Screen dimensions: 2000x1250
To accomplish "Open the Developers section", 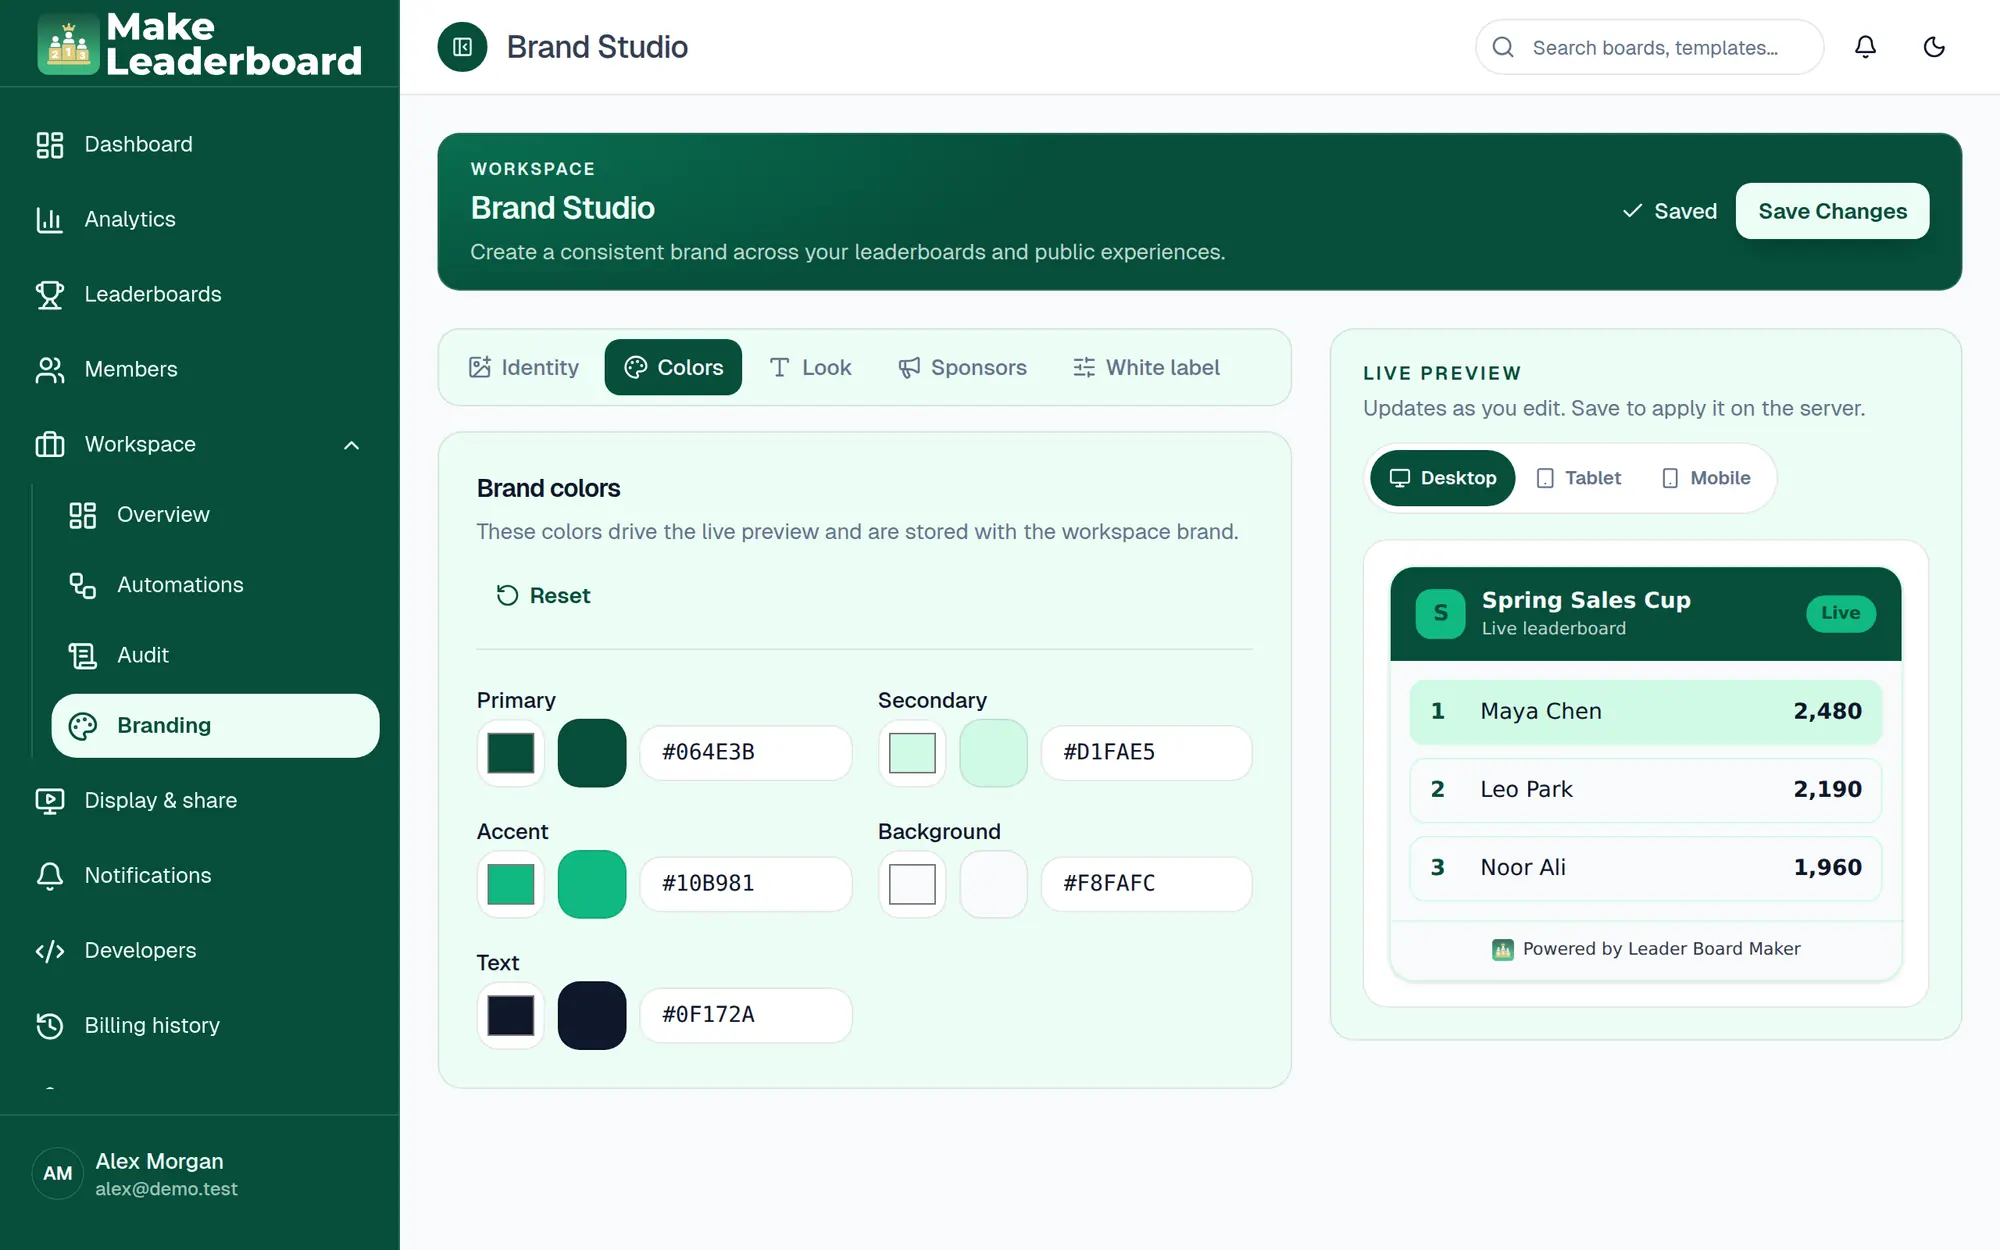I will 200,950.
